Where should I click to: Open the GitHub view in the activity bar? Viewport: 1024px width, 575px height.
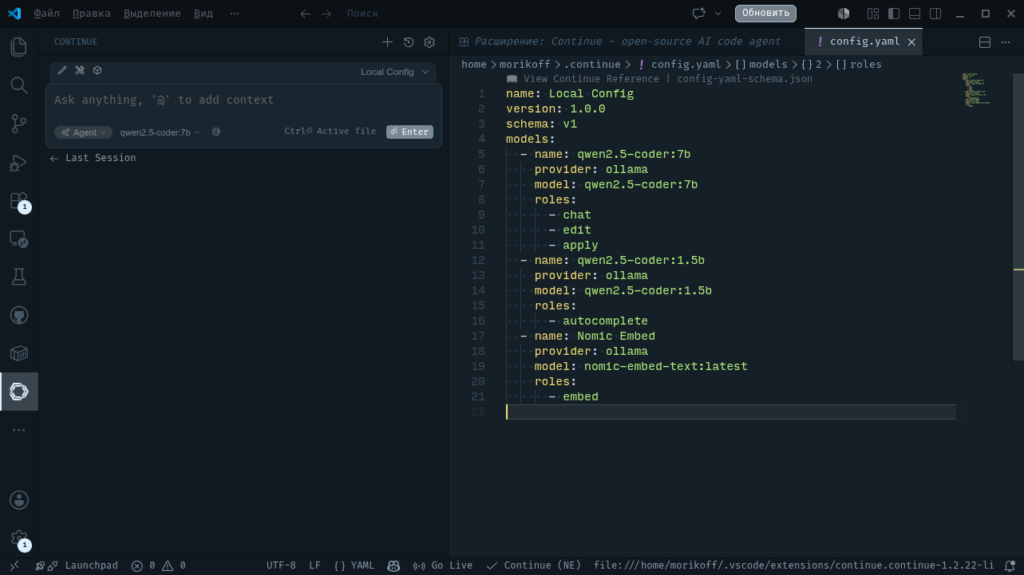click(x=19, y=316)
